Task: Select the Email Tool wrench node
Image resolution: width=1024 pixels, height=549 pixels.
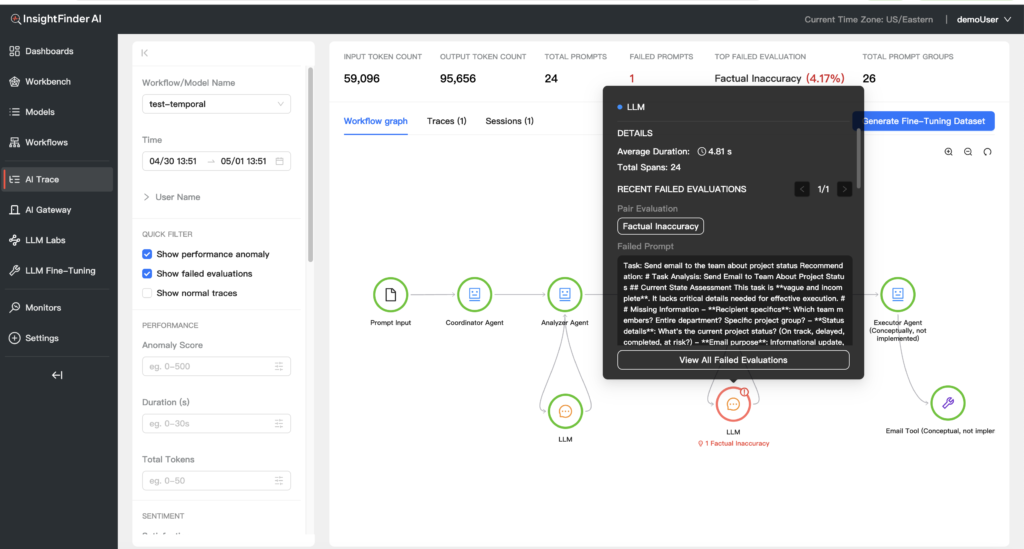Action: click(x=948, y=403)
